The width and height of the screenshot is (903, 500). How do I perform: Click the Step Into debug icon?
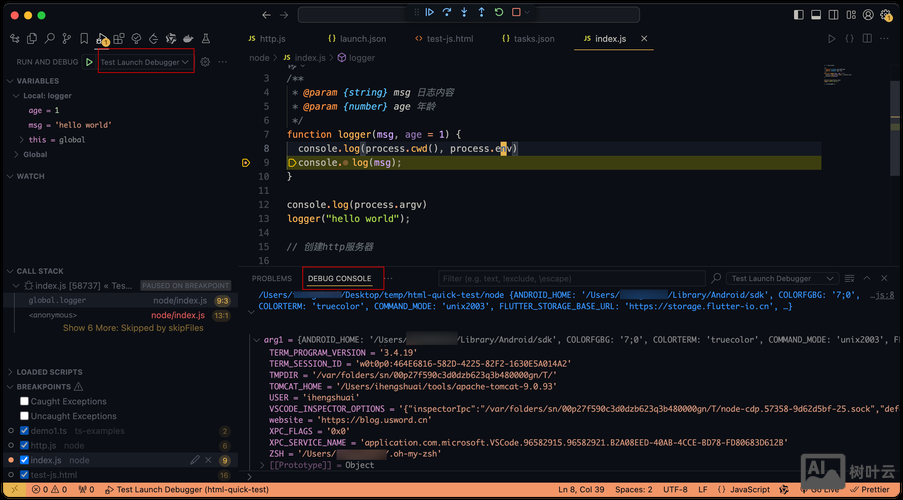(x=464, y=13)
